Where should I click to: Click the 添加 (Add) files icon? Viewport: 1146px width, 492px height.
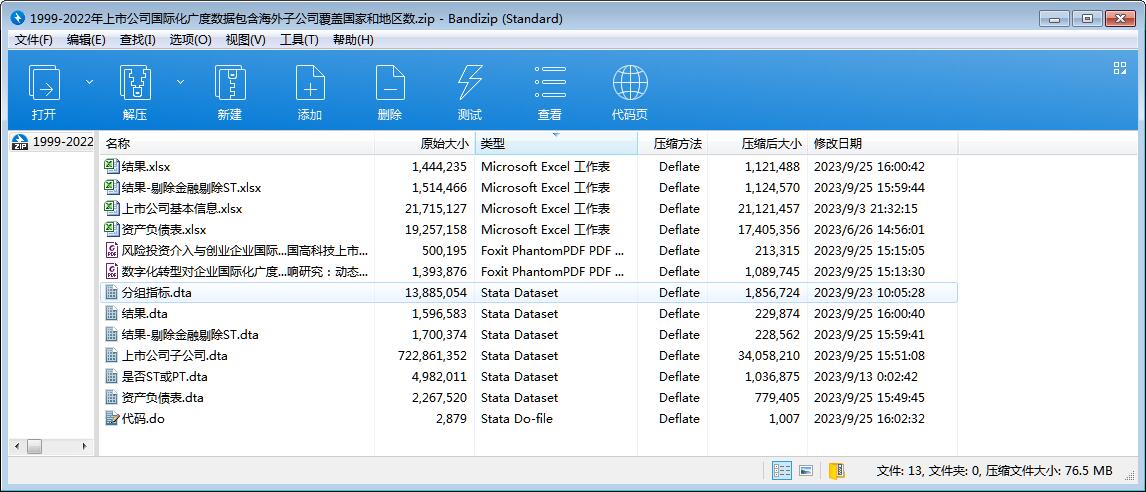pos(310,83)
